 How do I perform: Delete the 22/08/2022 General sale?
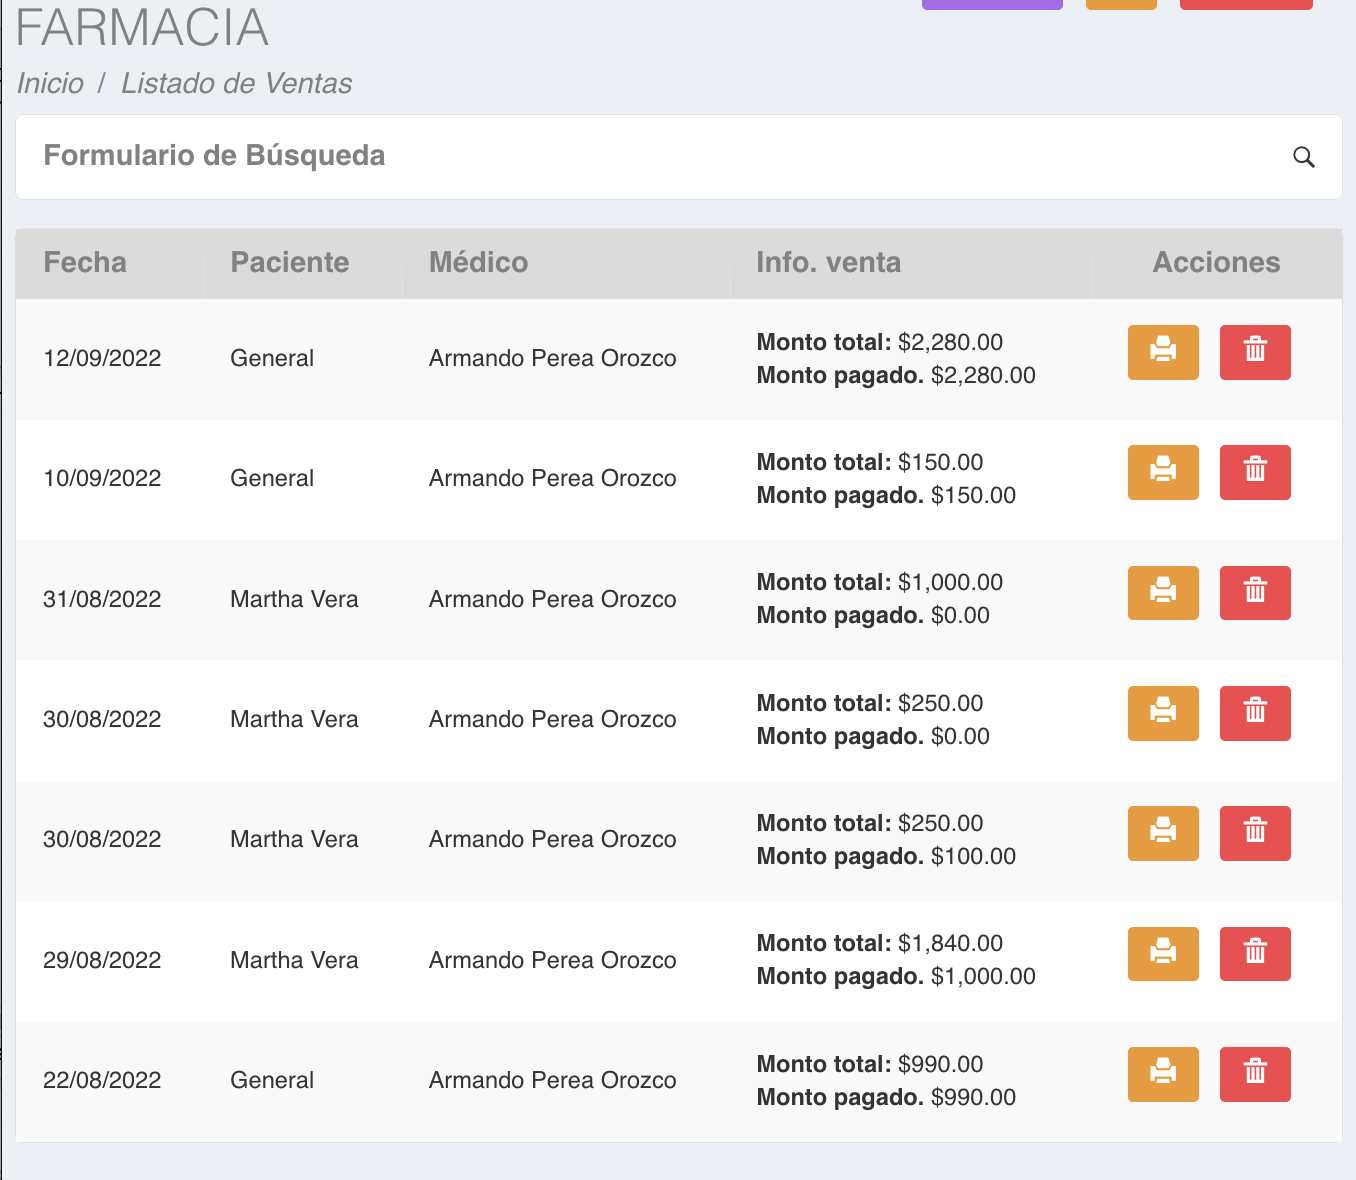(1254, 1074)
